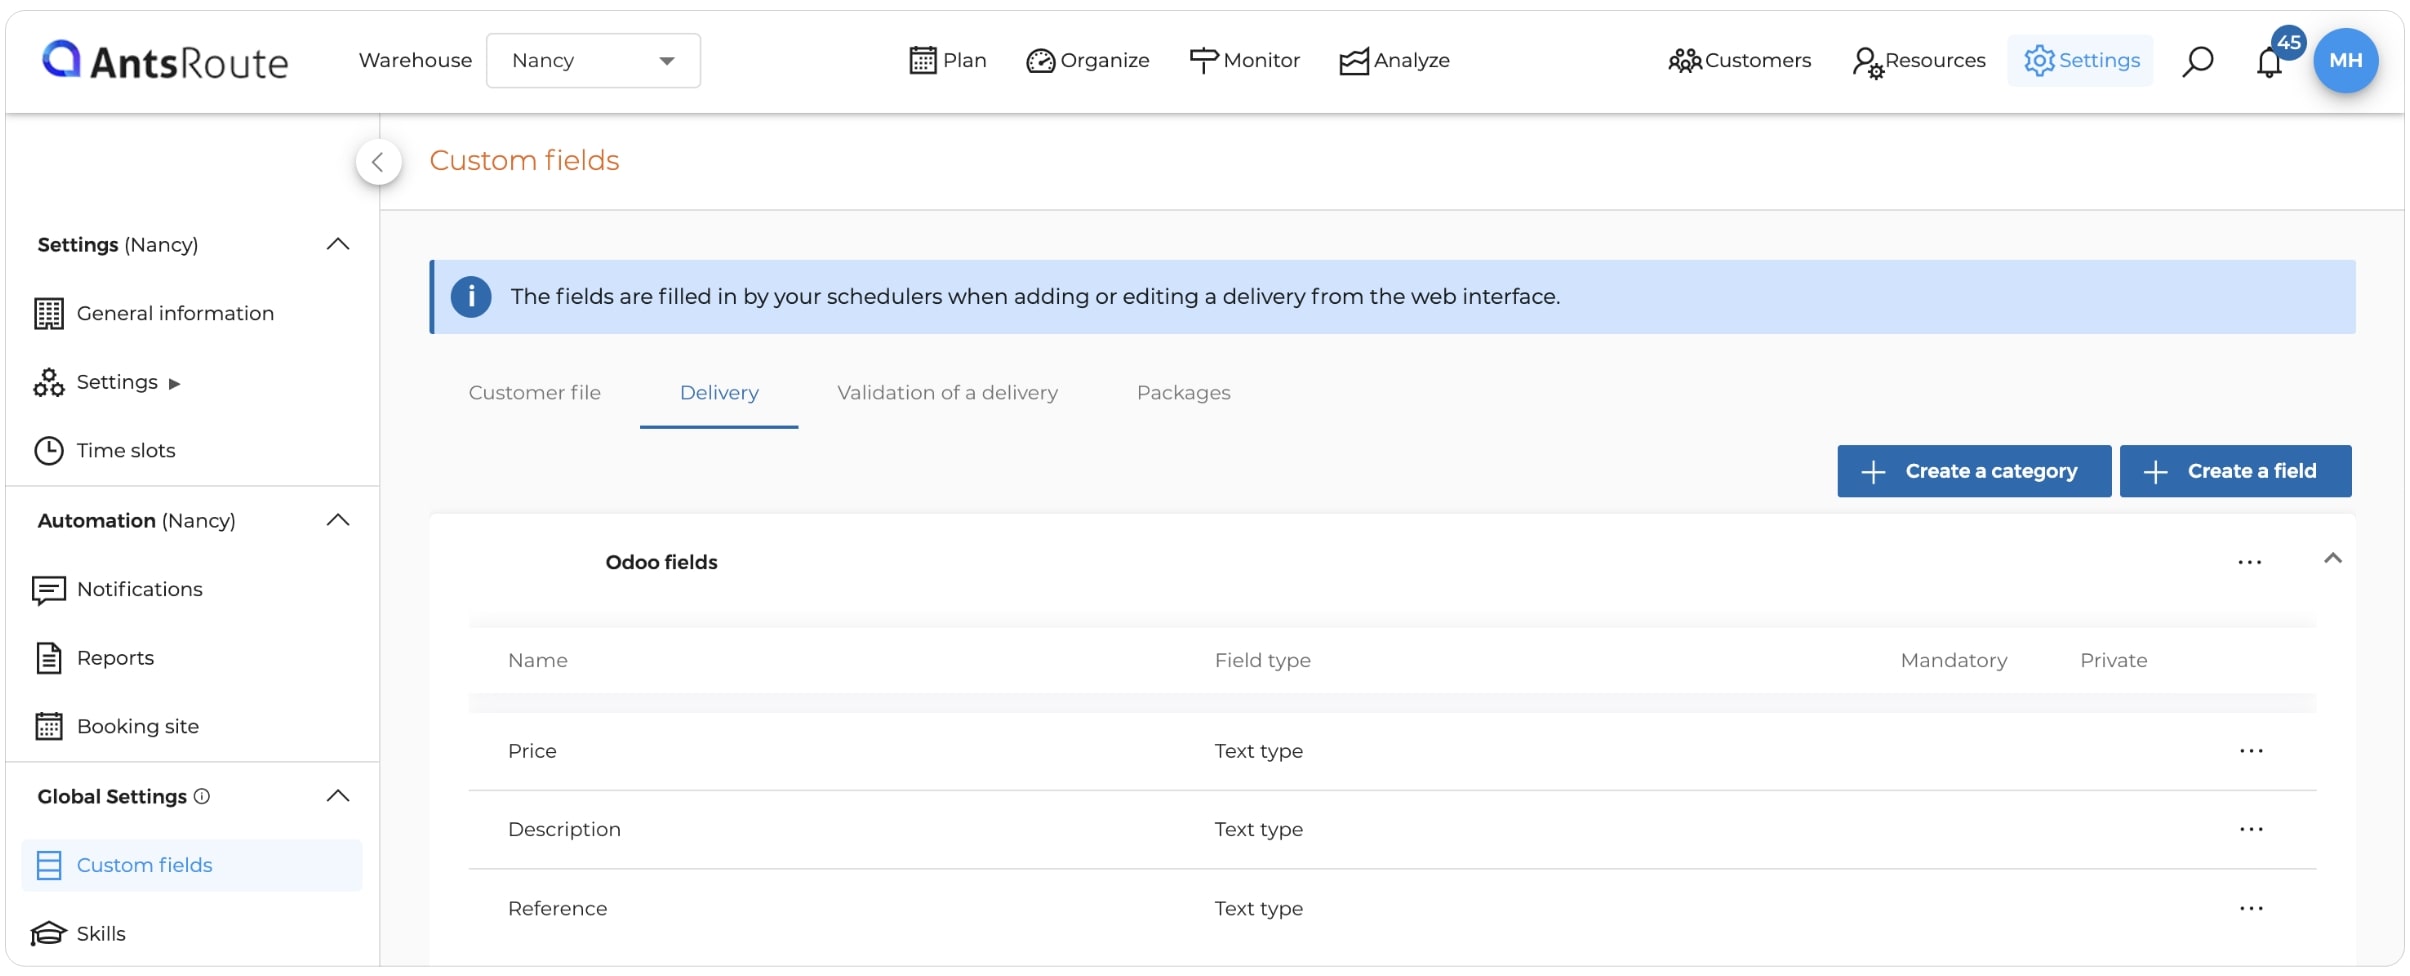This screenshot has height=976, width=2410.
Task: Open General information in sidebar
Action: point(154,314)
